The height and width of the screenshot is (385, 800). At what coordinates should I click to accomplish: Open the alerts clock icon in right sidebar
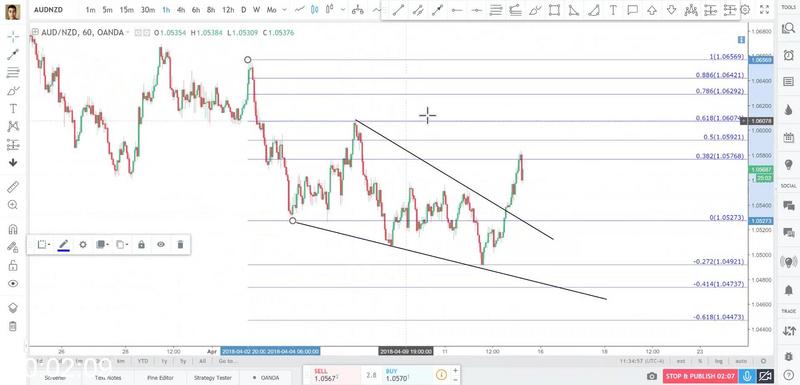(788, 55)
